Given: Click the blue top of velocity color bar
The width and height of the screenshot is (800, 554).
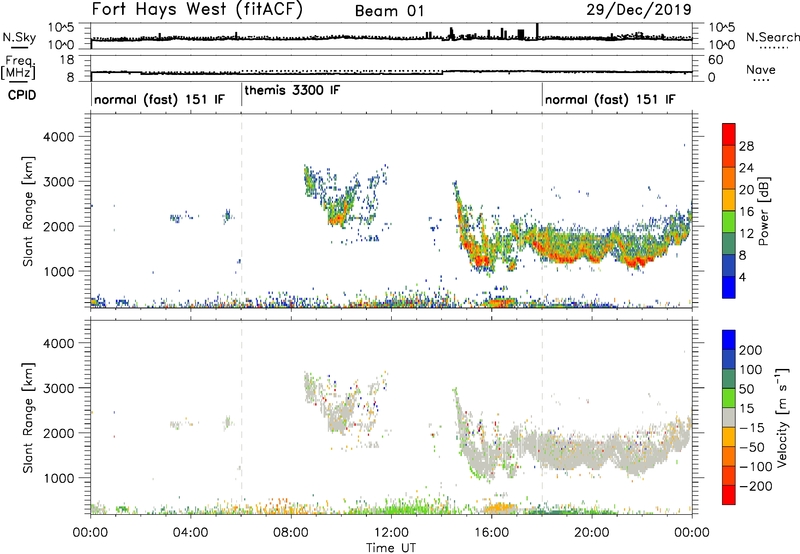Looking at the screenshot, I should 729,340.
